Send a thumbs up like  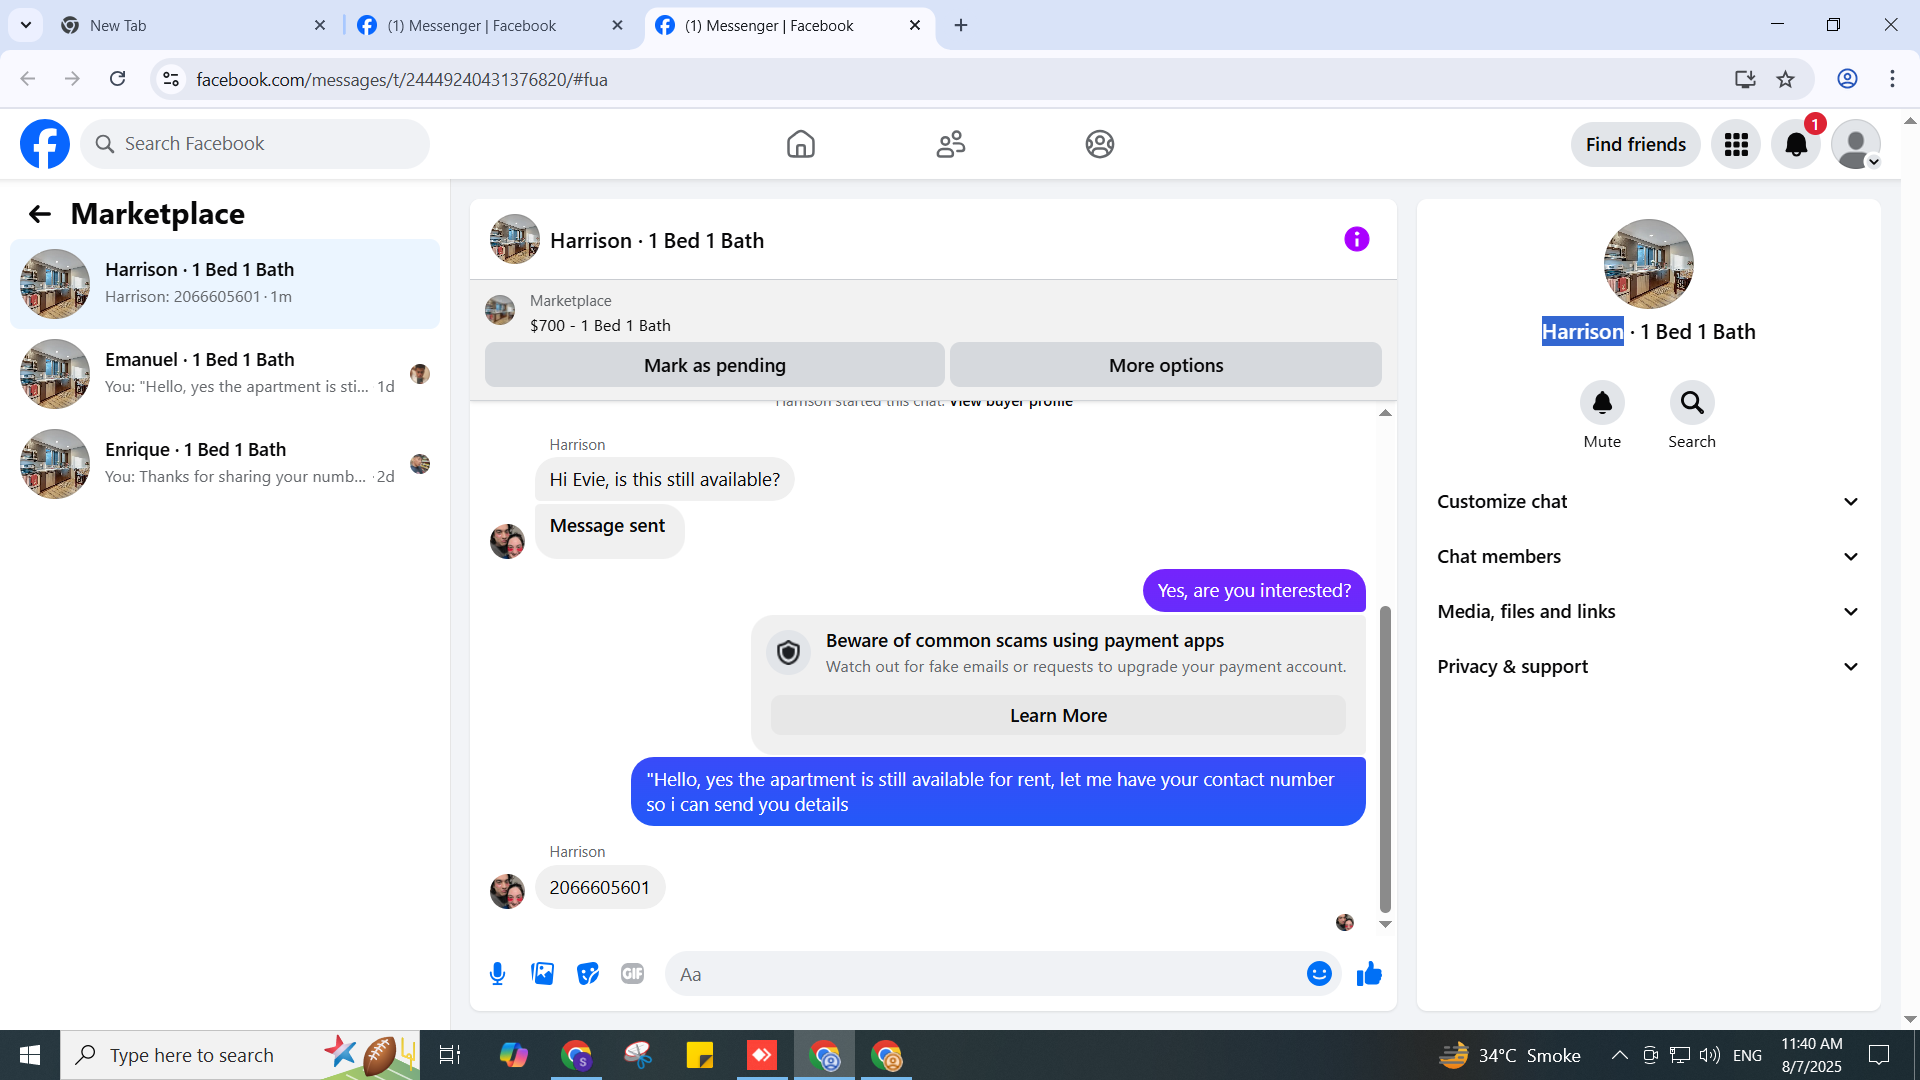pyautogui.click(x=1369, y=974)
